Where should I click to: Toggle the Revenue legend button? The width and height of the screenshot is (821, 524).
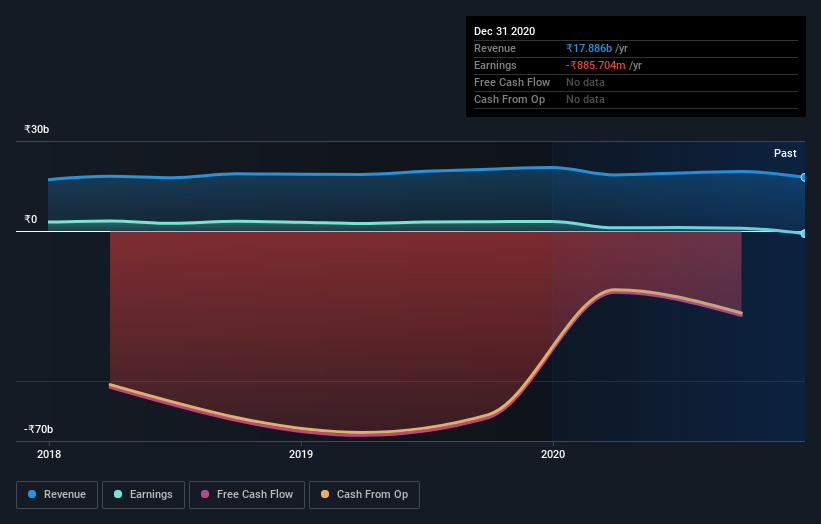coord(57,495)
